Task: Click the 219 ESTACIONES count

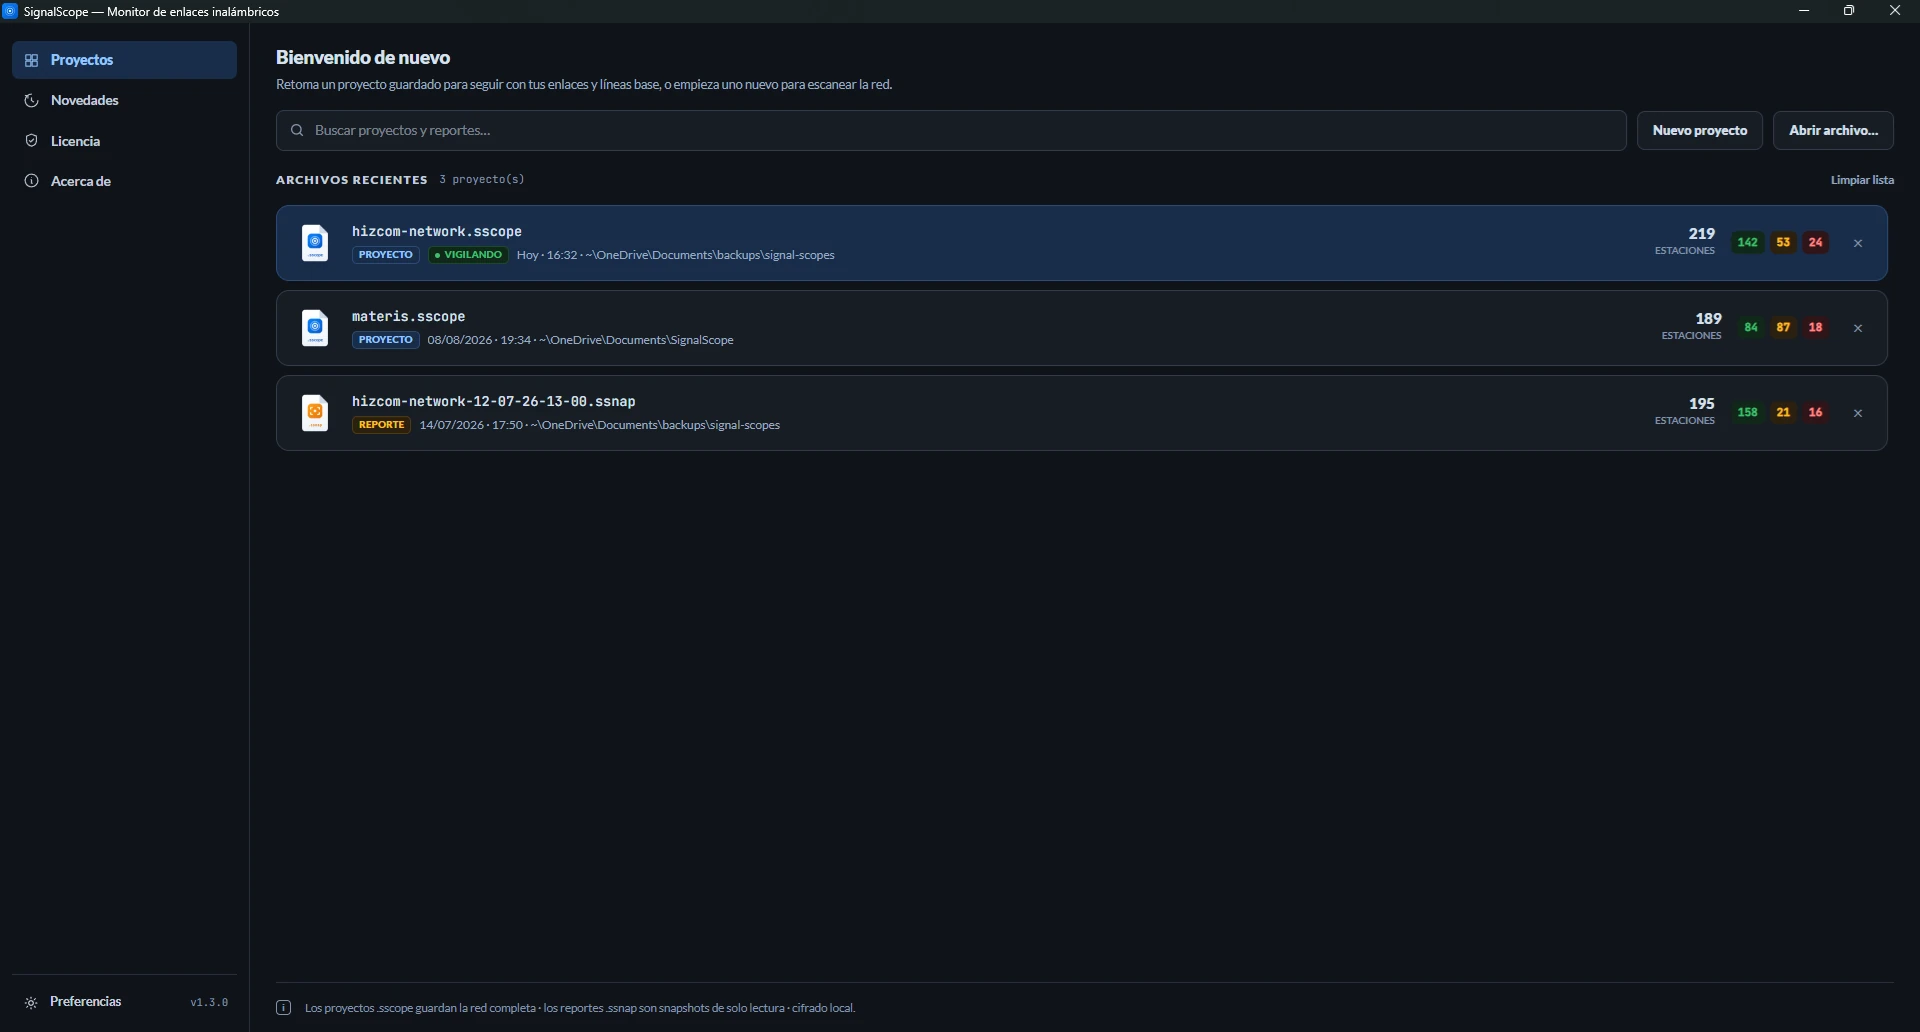Action: click(1685, 241)
